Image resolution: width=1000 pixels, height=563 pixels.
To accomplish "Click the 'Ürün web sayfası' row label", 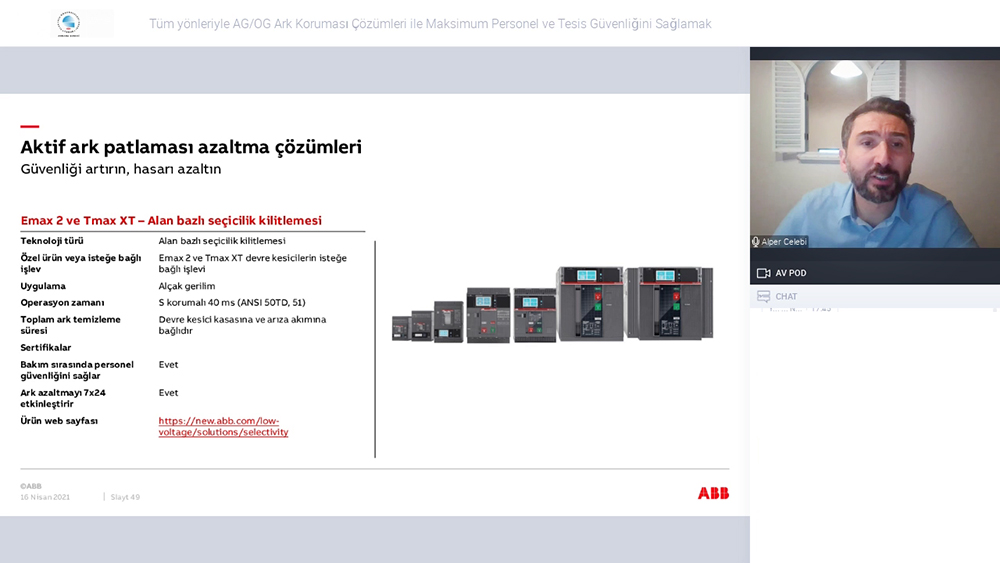I will click(x=59, y=421).
